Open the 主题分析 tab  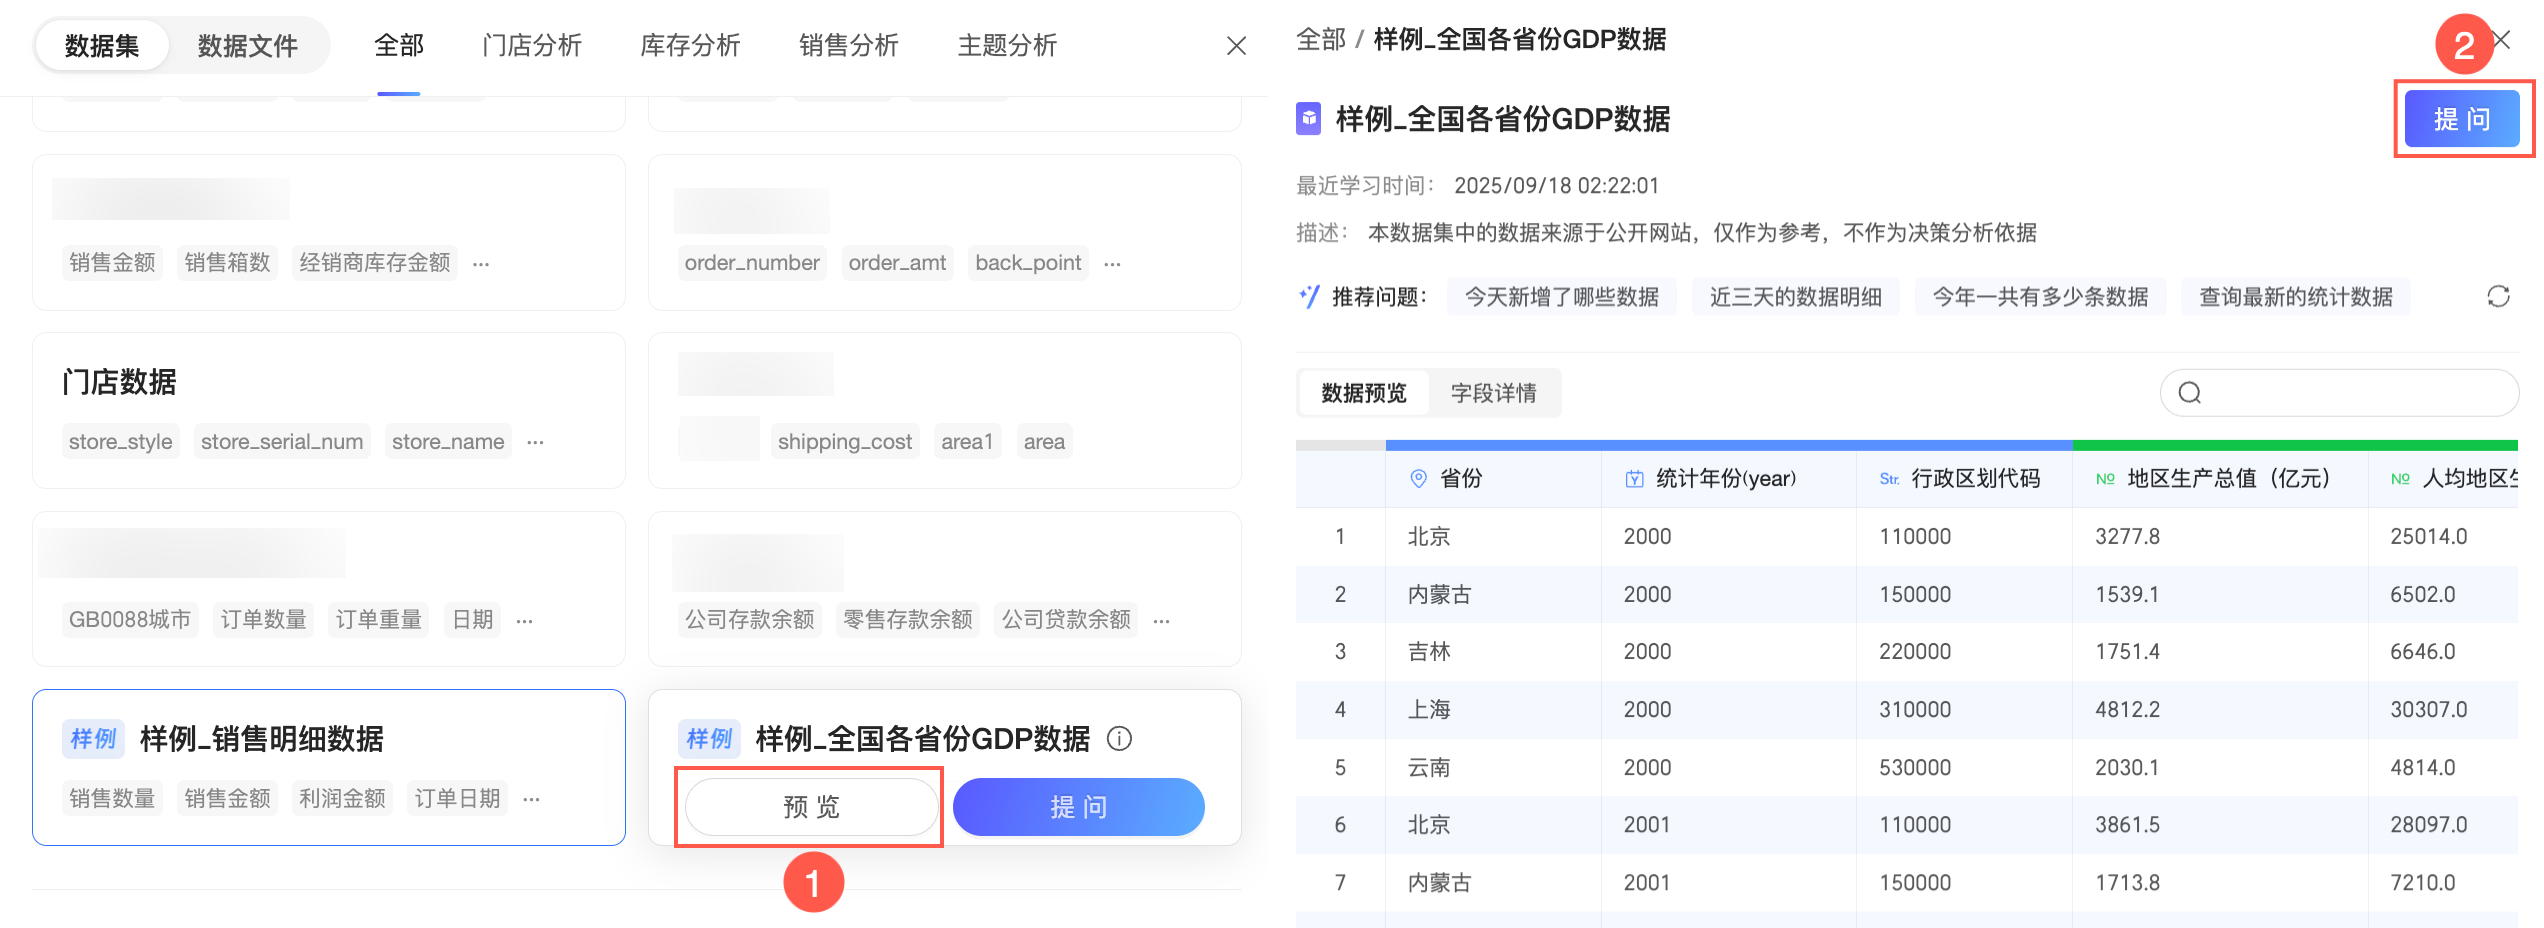[x=1007, y=46]
